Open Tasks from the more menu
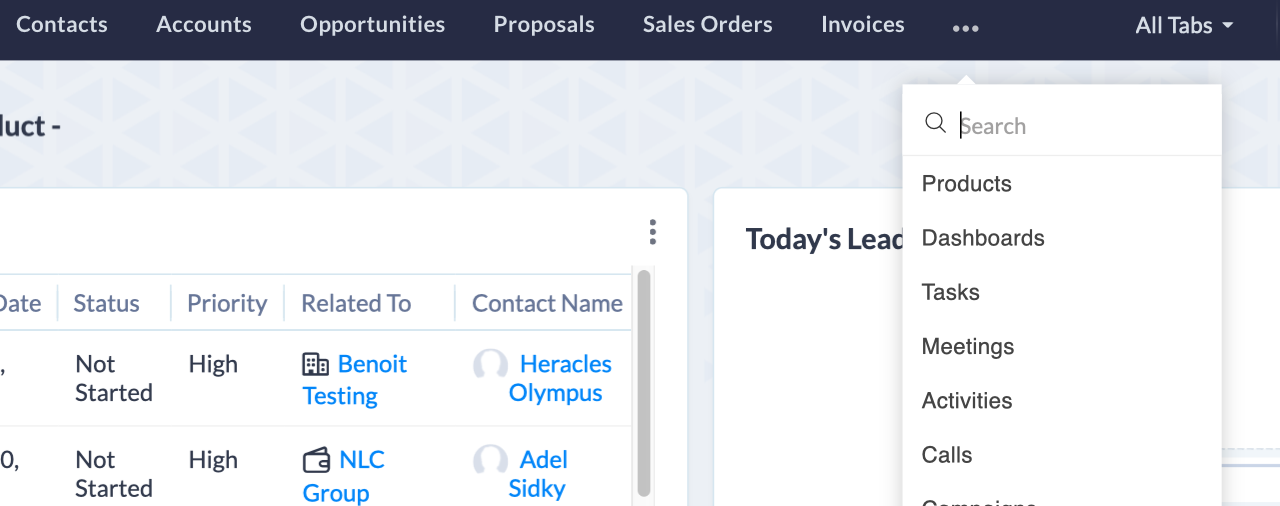 point(951,292)
